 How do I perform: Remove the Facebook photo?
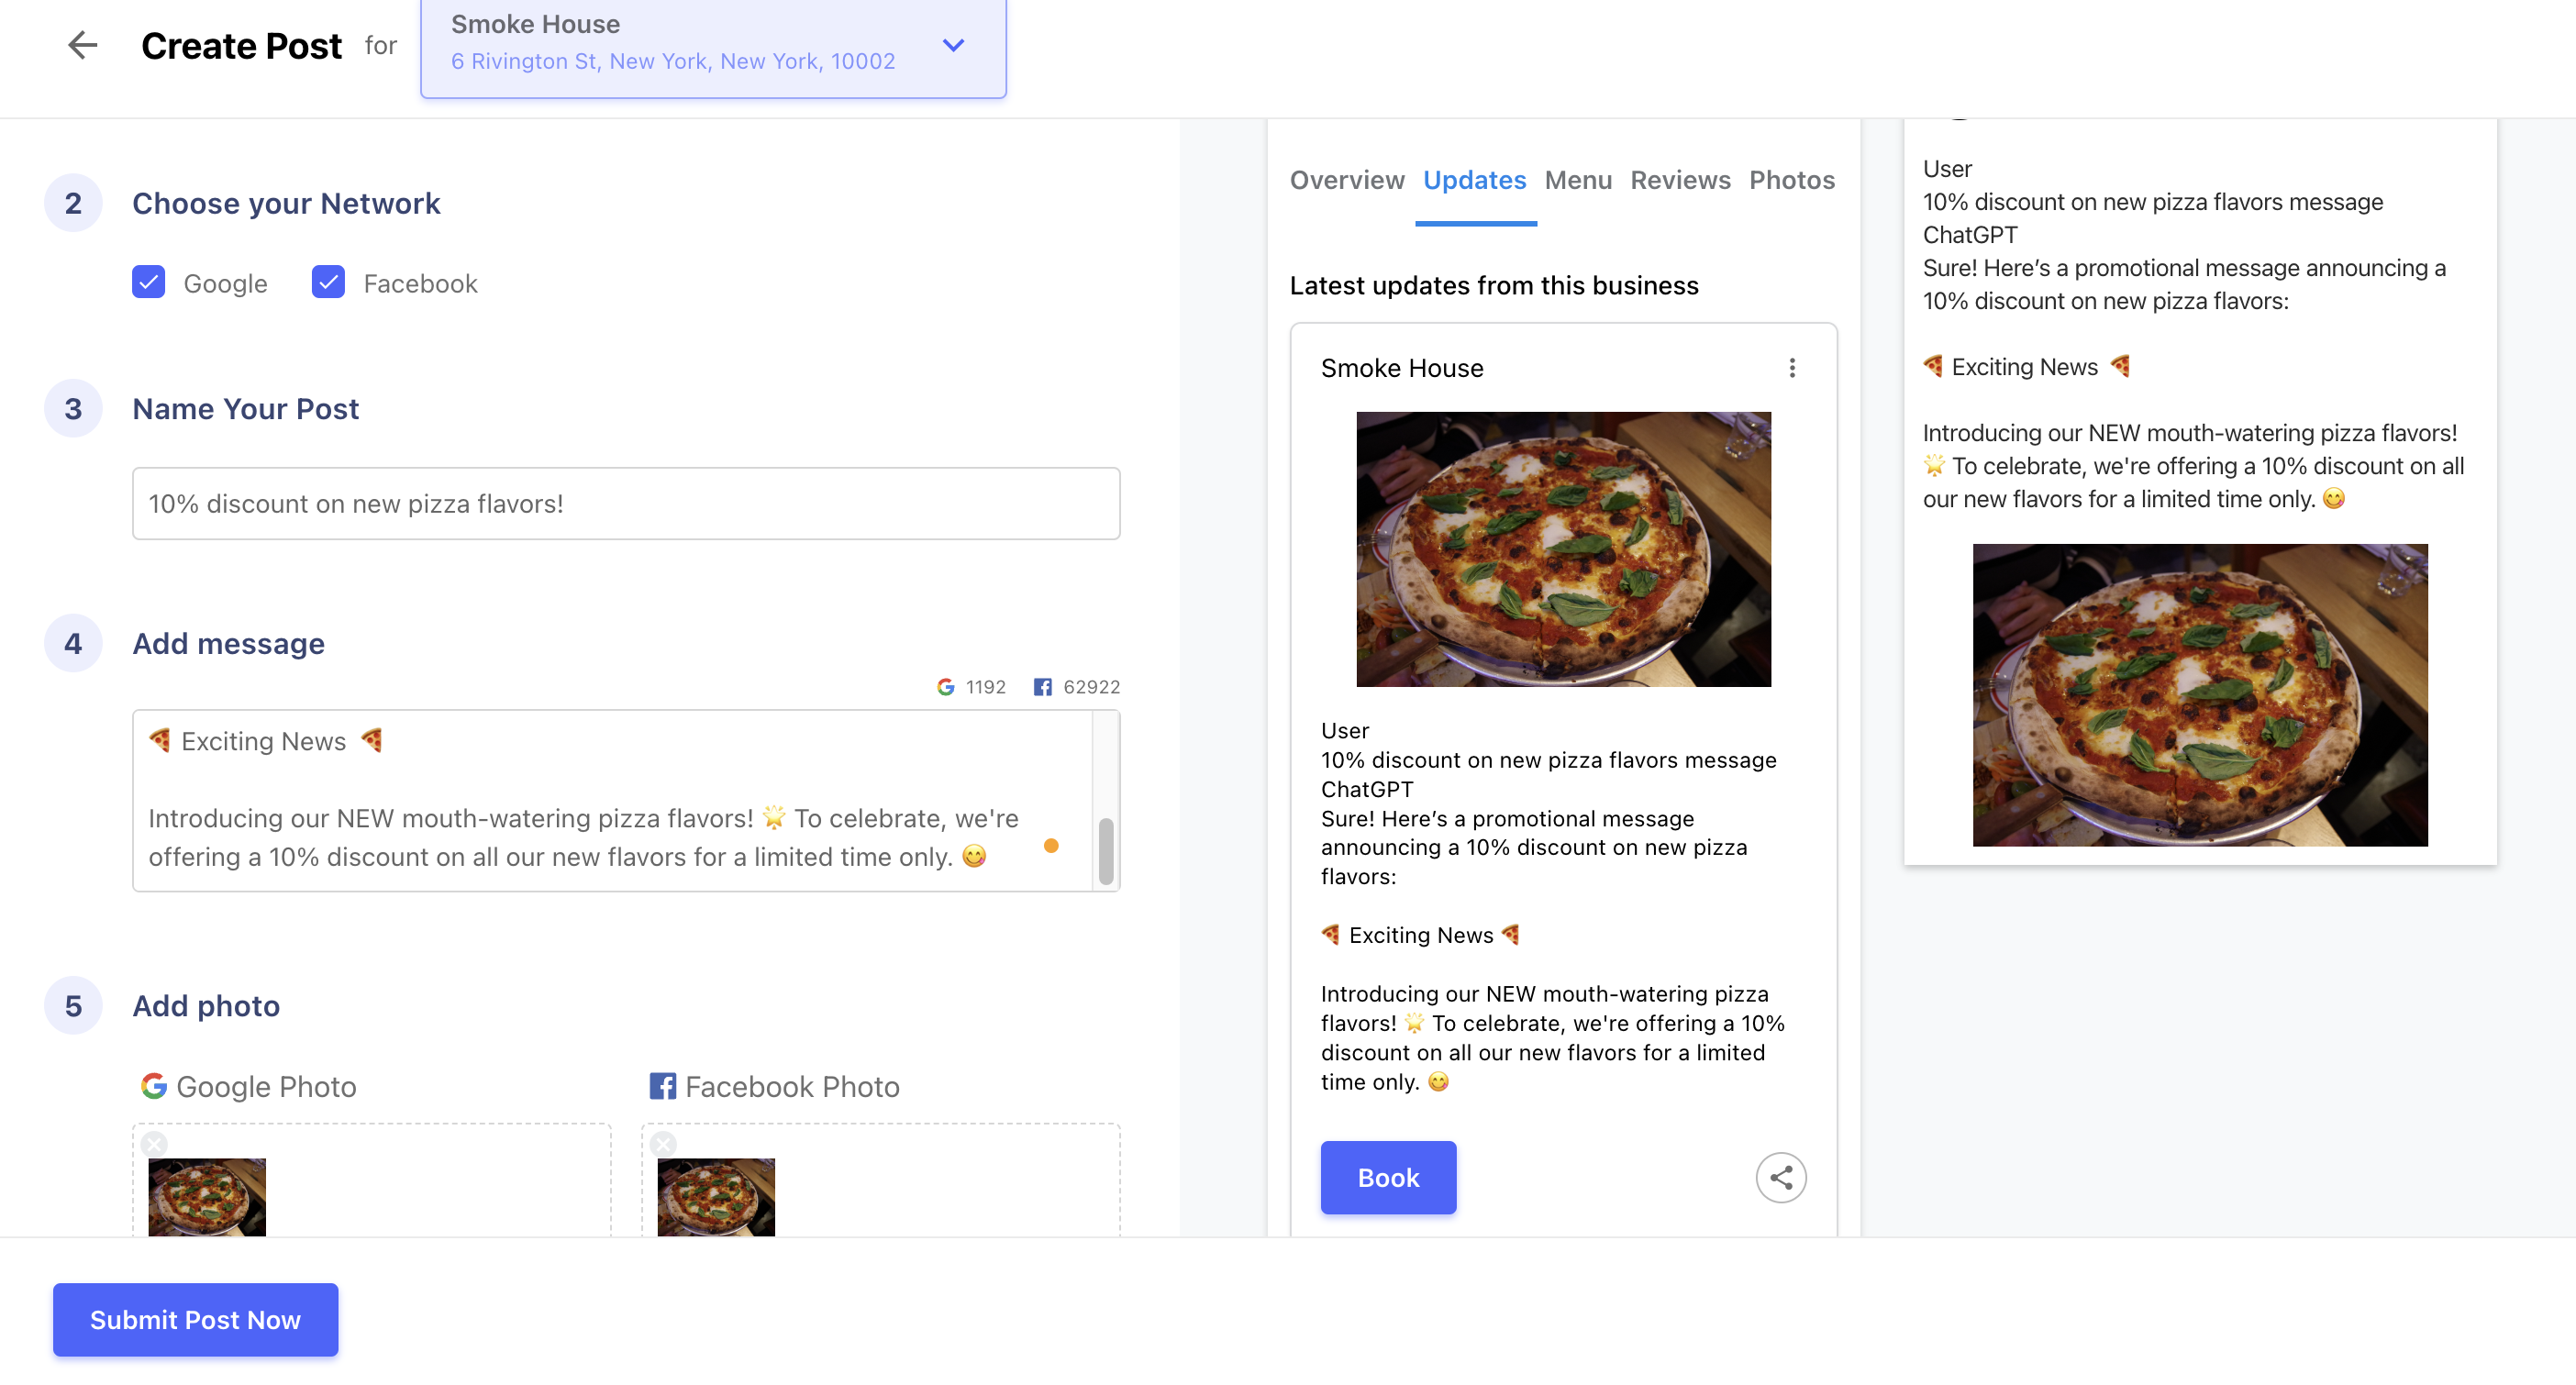click(663, 1143)
